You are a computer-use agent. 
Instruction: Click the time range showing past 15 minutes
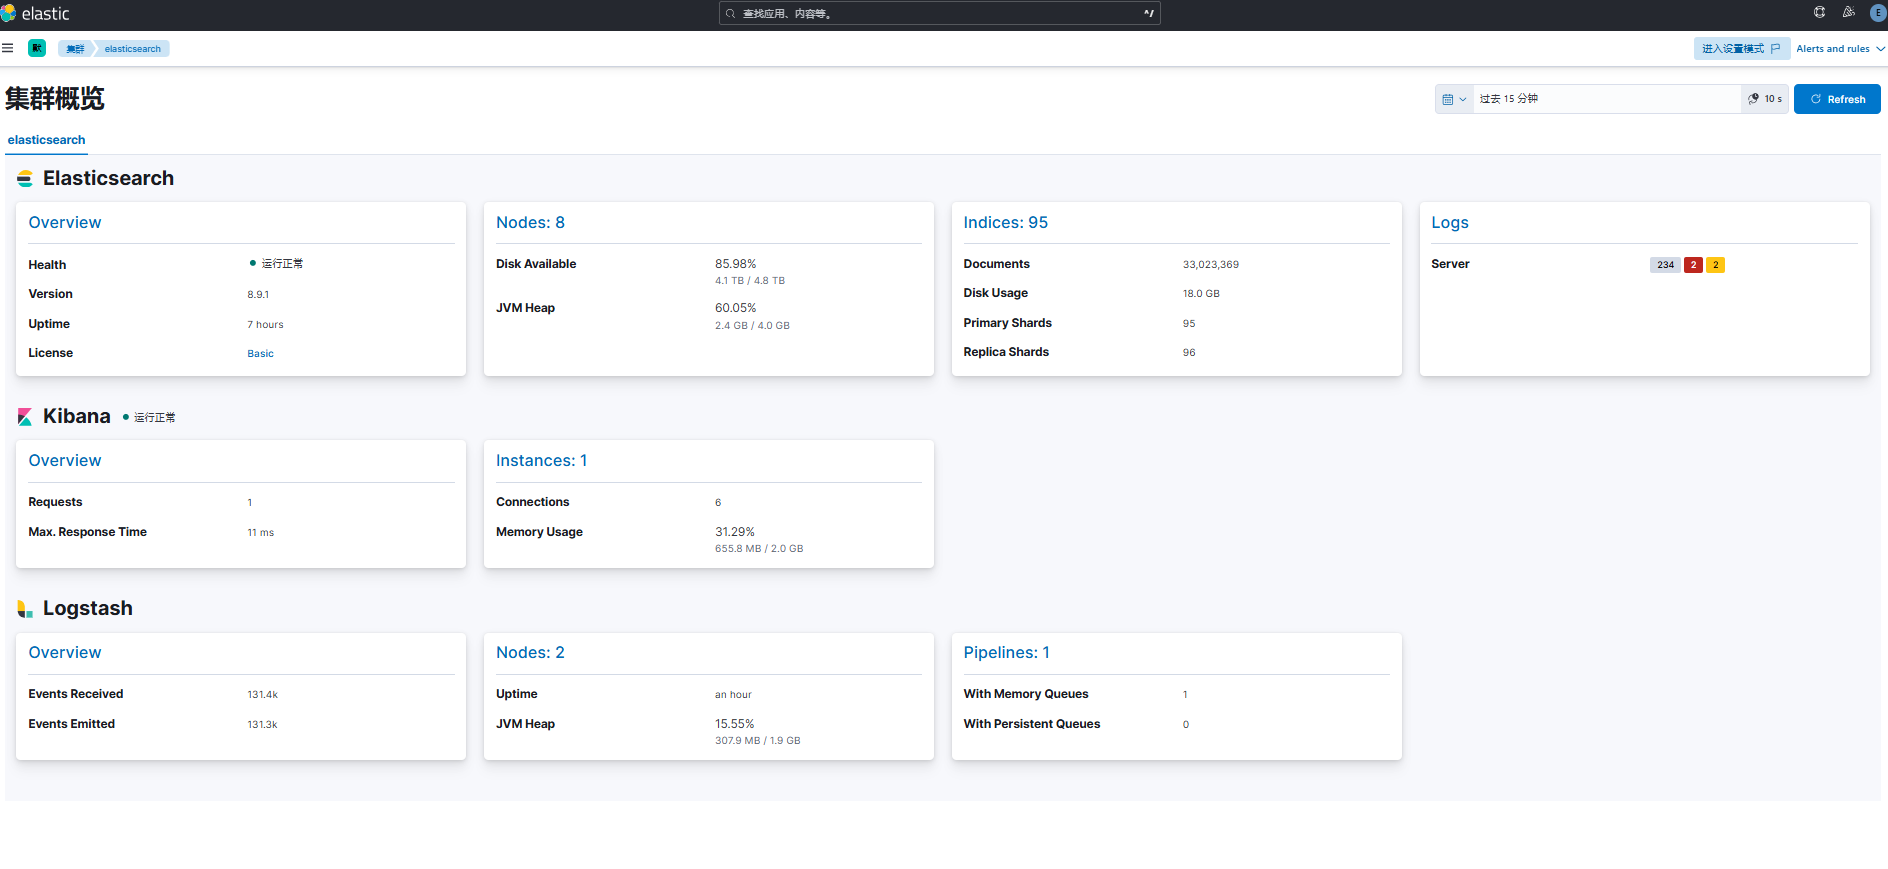pyautogui.click(x=1607, y=99)
